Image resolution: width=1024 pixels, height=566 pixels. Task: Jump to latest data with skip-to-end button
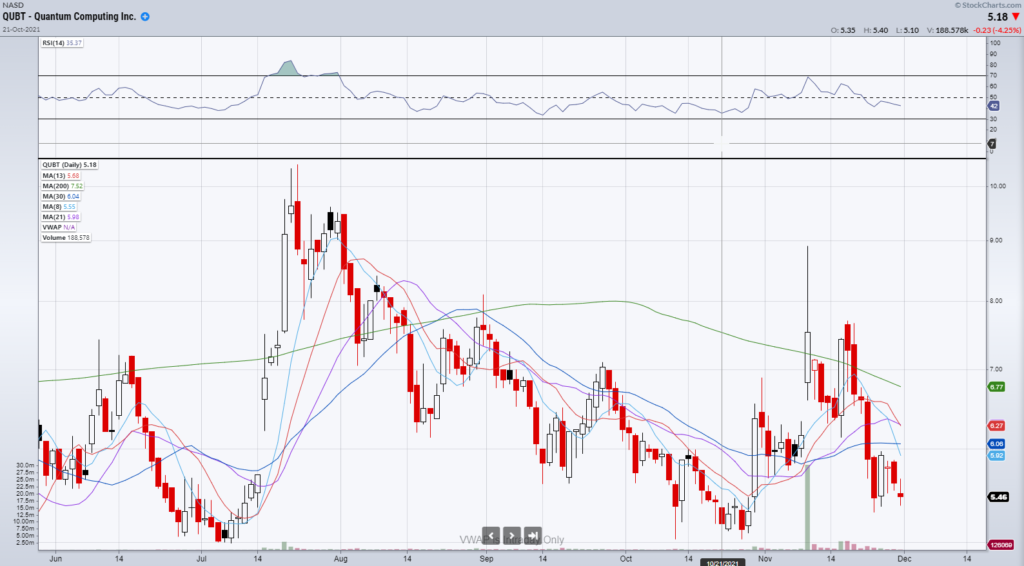tap(532, 535)
